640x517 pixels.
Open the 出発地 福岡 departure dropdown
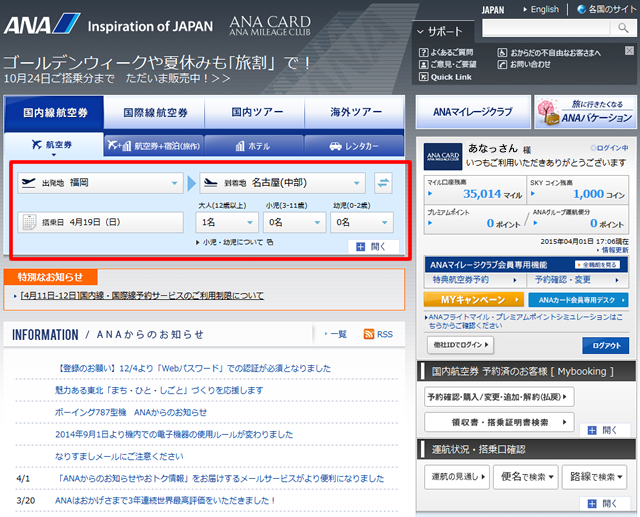(x=100, y=183)
